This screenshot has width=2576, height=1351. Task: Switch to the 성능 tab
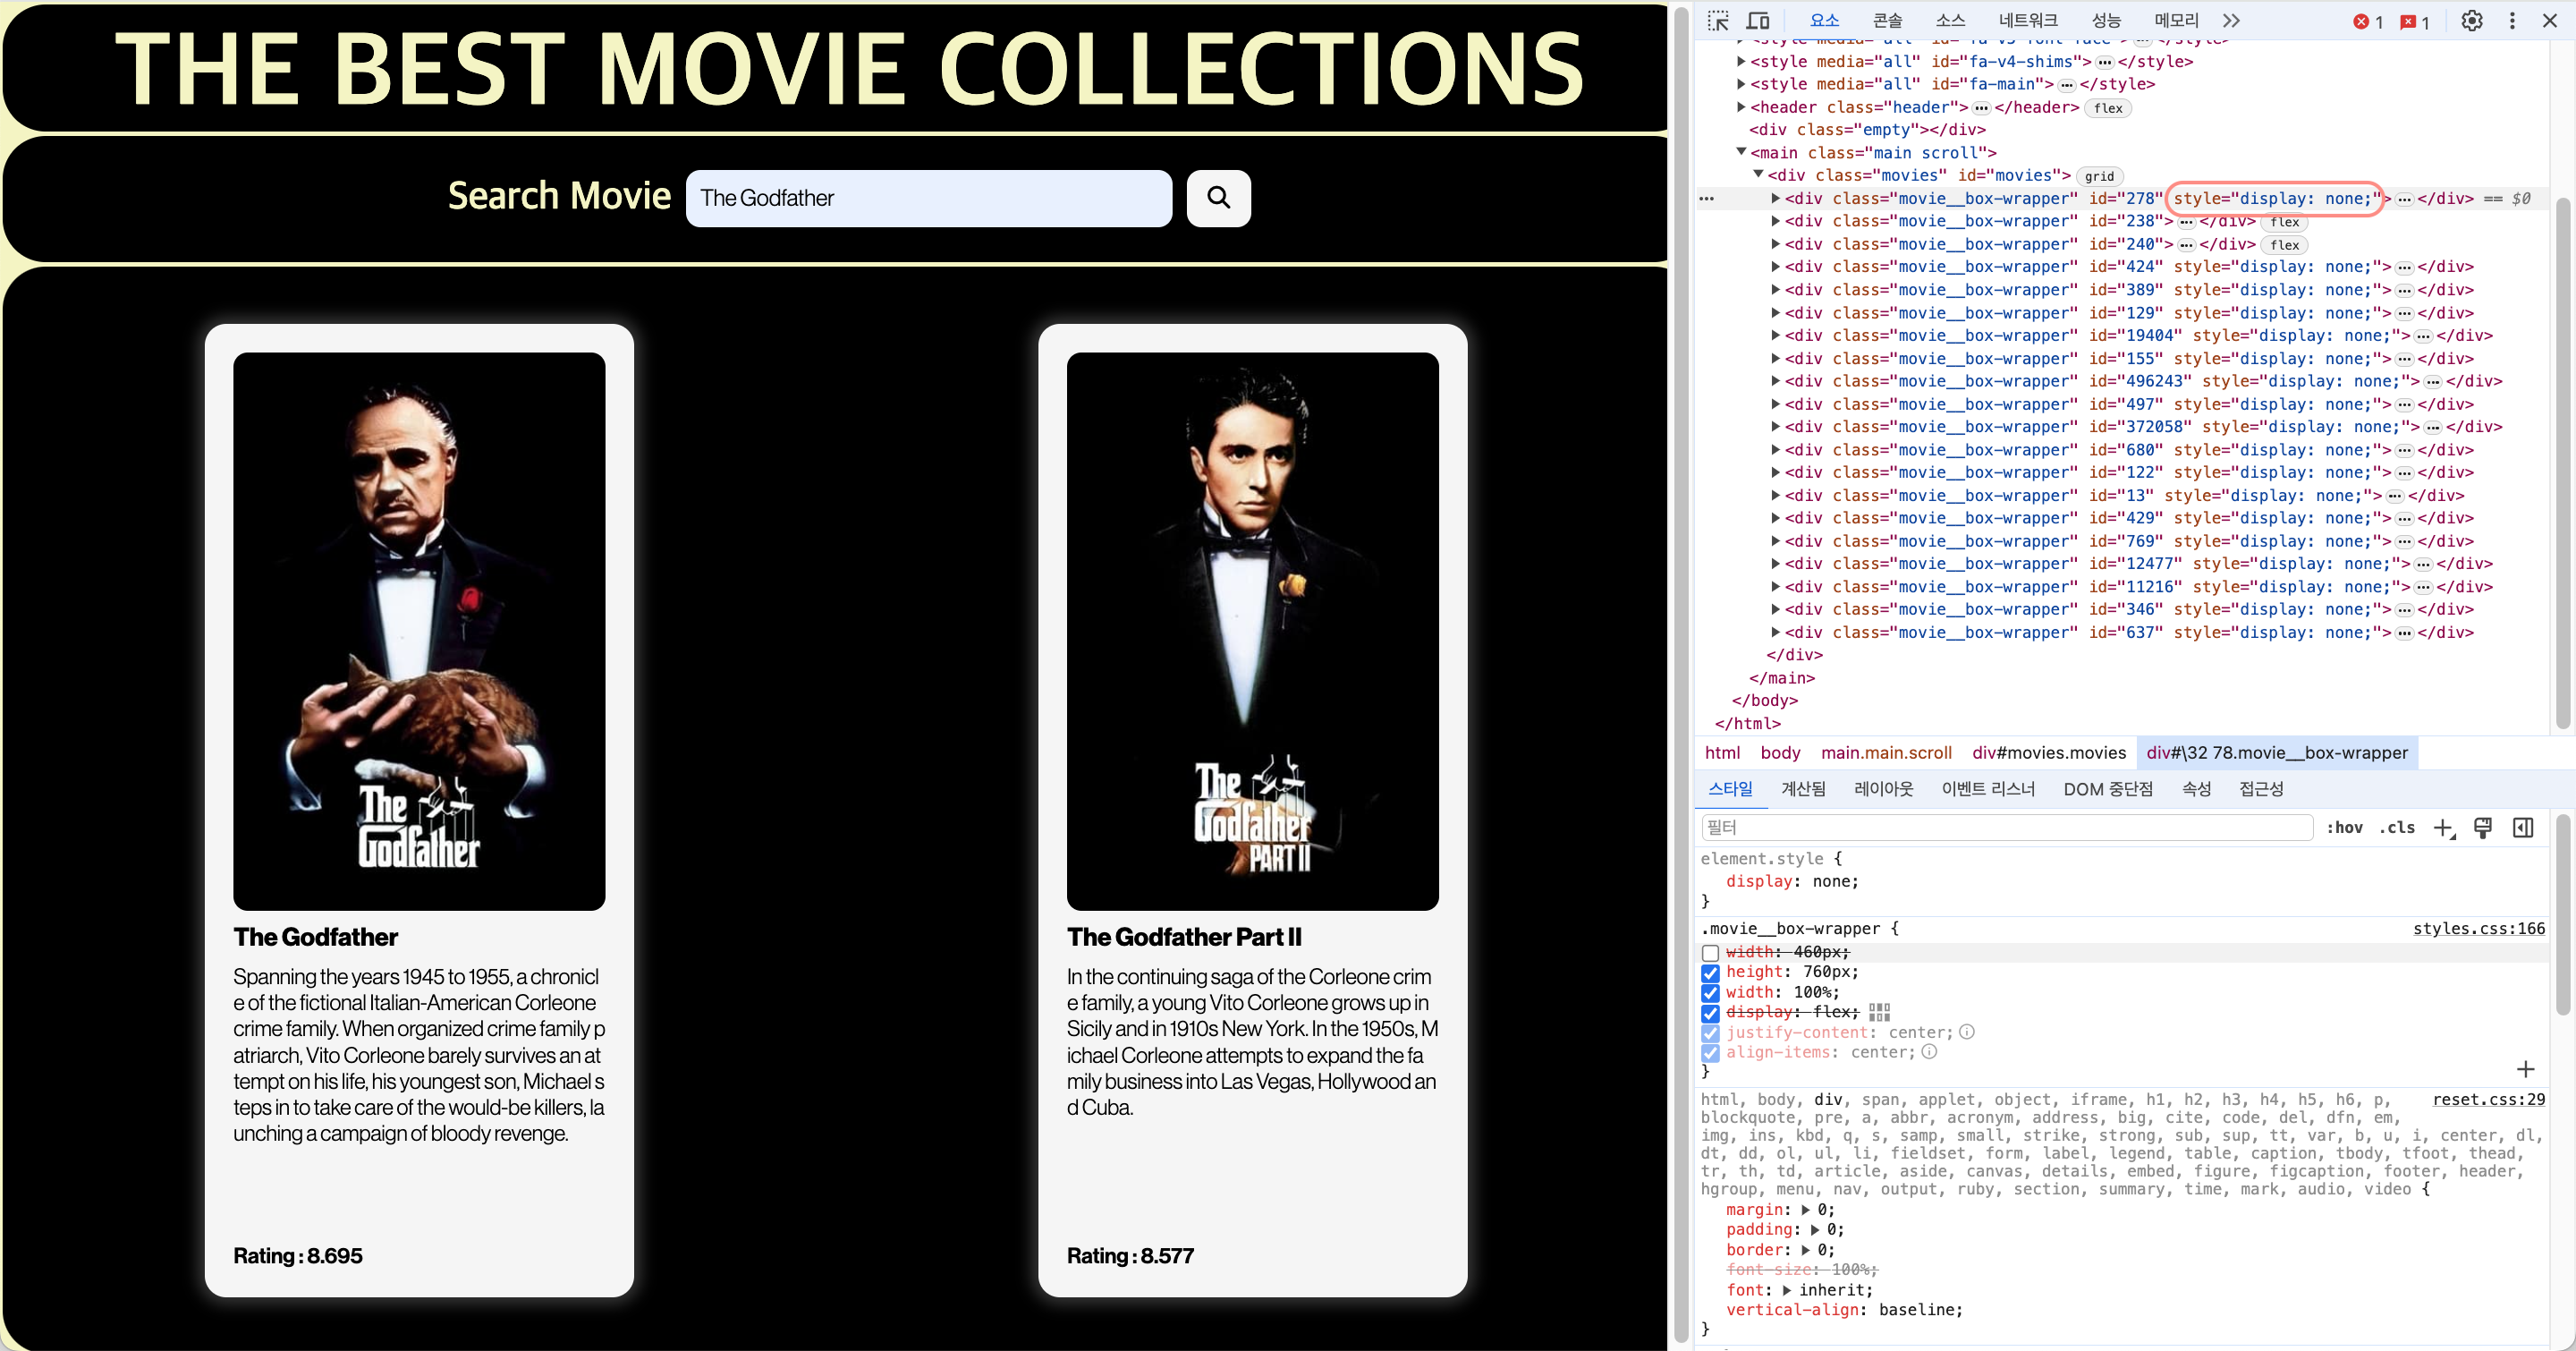point(2106,21)
